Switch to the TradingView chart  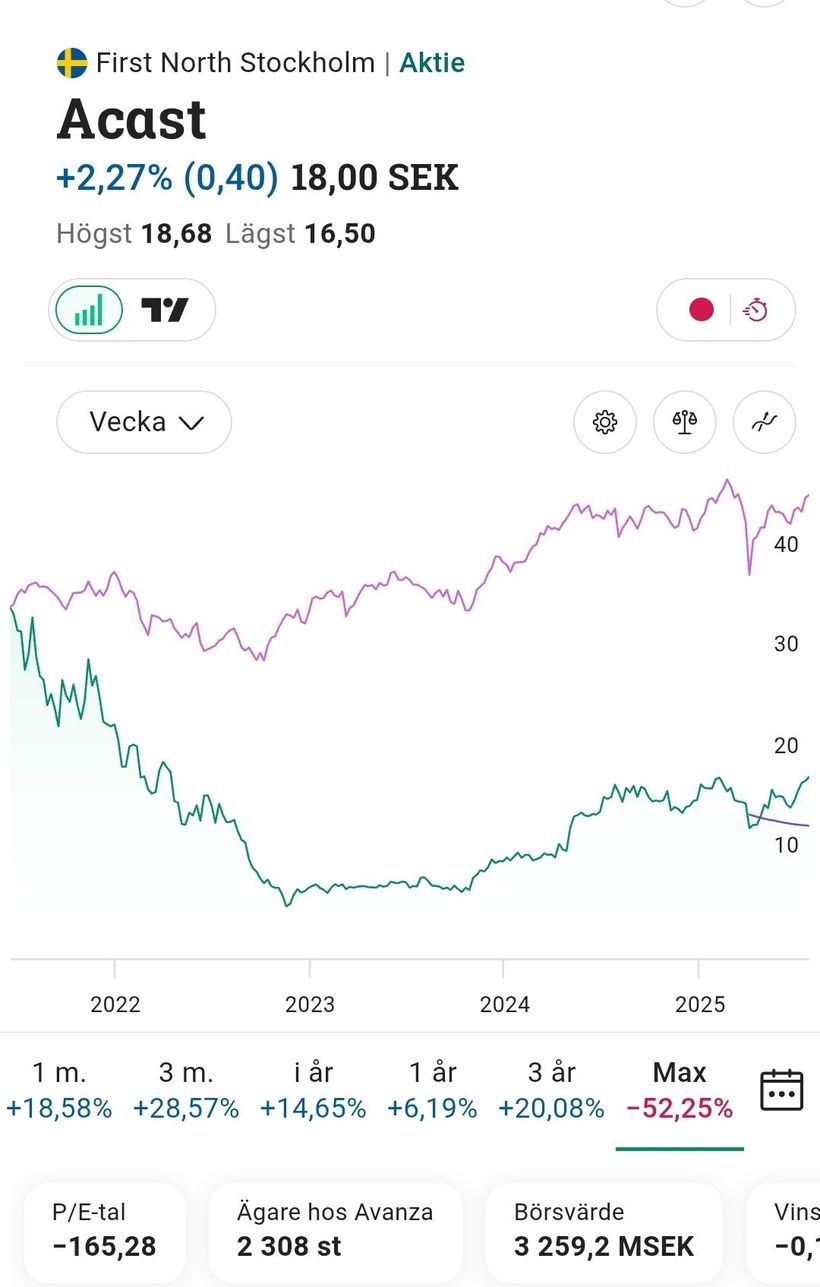tap(165, 310)
